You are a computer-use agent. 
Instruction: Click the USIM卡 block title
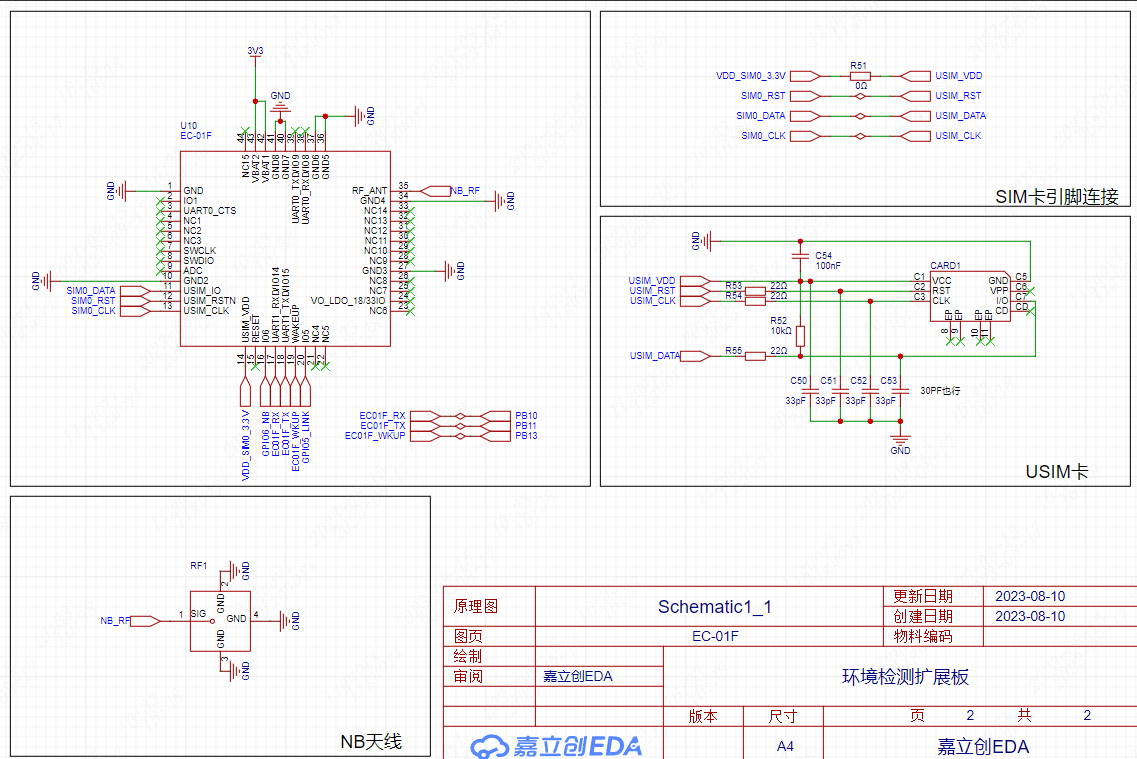click(1057, 472)
